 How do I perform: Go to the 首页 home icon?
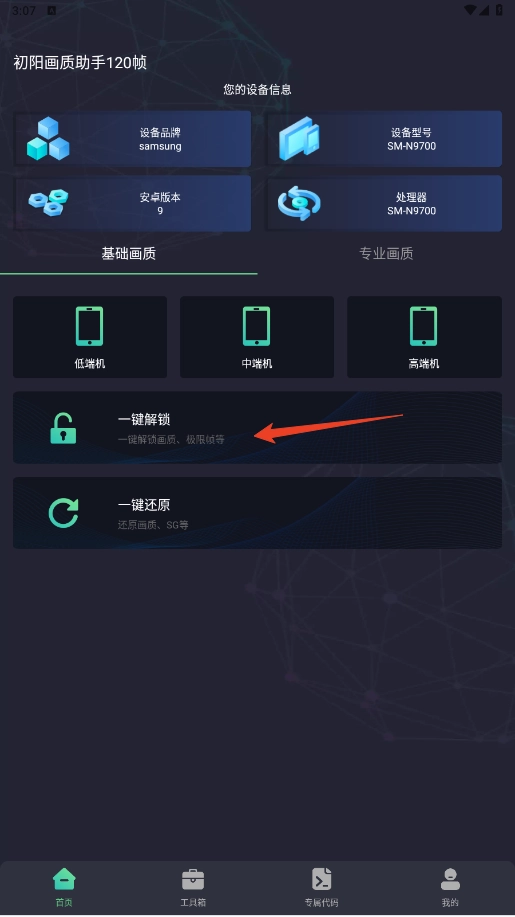pos(64,878)
